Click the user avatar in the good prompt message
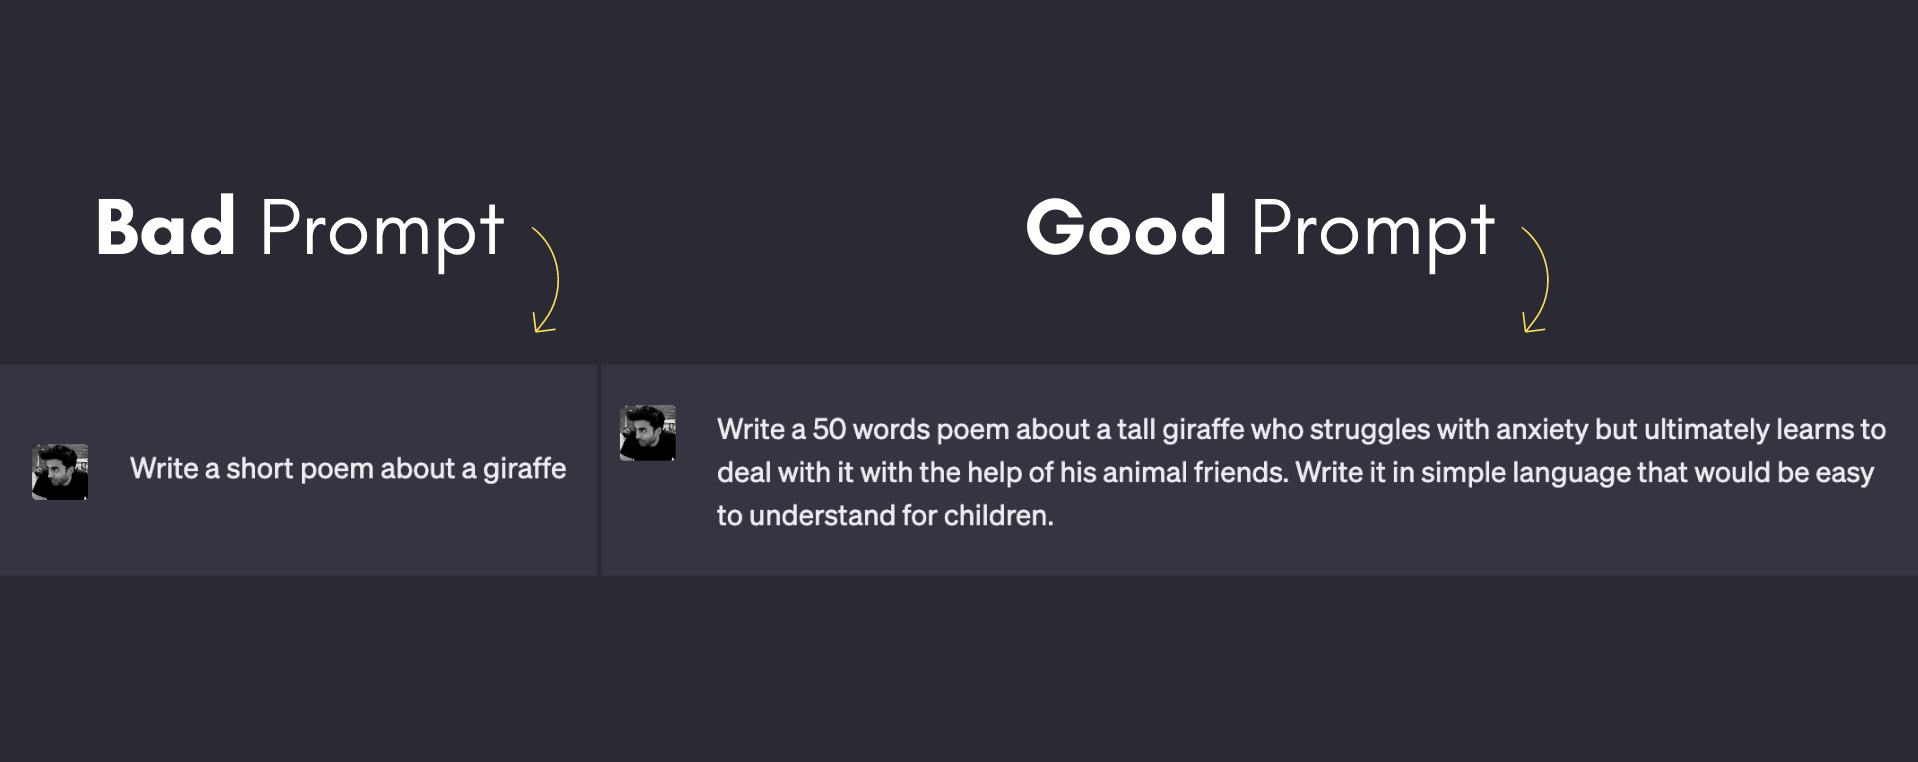 point(648,433)
